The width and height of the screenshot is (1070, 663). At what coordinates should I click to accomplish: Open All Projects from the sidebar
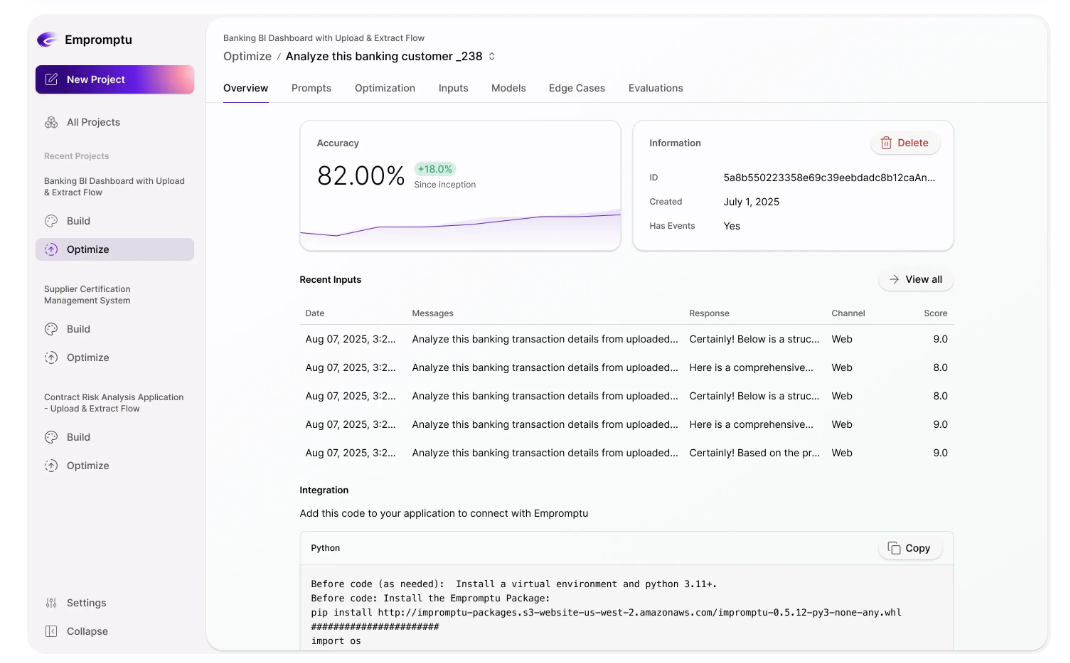93,122
